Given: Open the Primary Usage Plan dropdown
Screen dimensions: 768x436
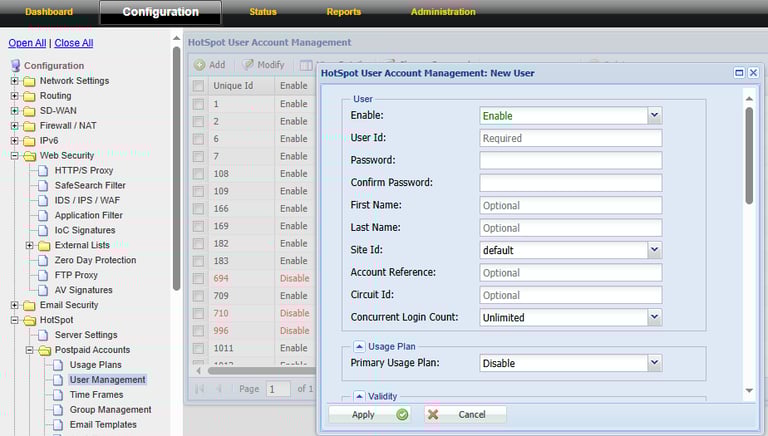Looking at the screenshot, I should [654, 363].
